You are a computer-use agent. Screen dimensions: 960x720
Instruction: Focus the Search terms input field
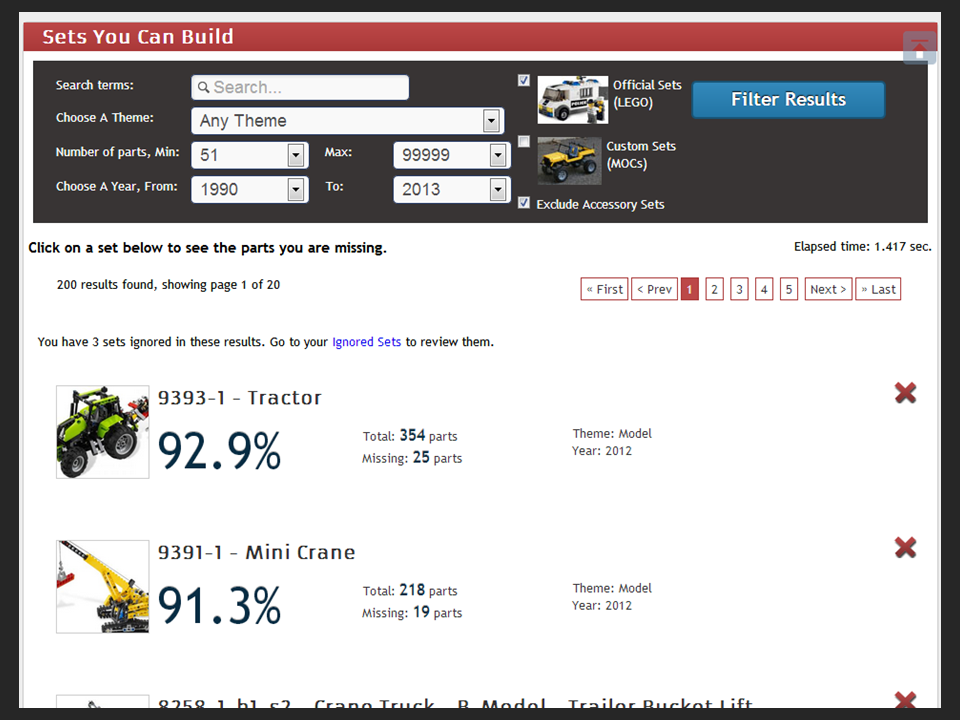click(x=300, y=88)
